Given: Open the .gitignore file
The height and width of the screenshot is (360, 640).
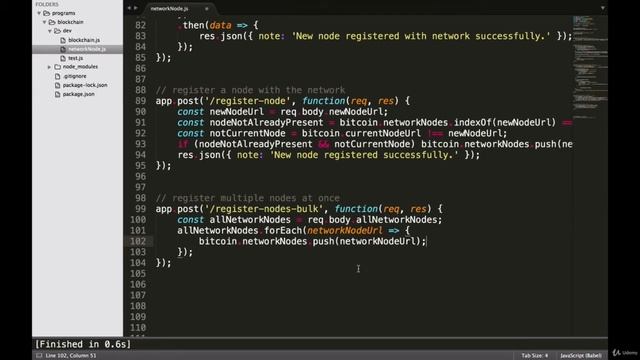Looking at the screenshot, I should click(75, 76).
